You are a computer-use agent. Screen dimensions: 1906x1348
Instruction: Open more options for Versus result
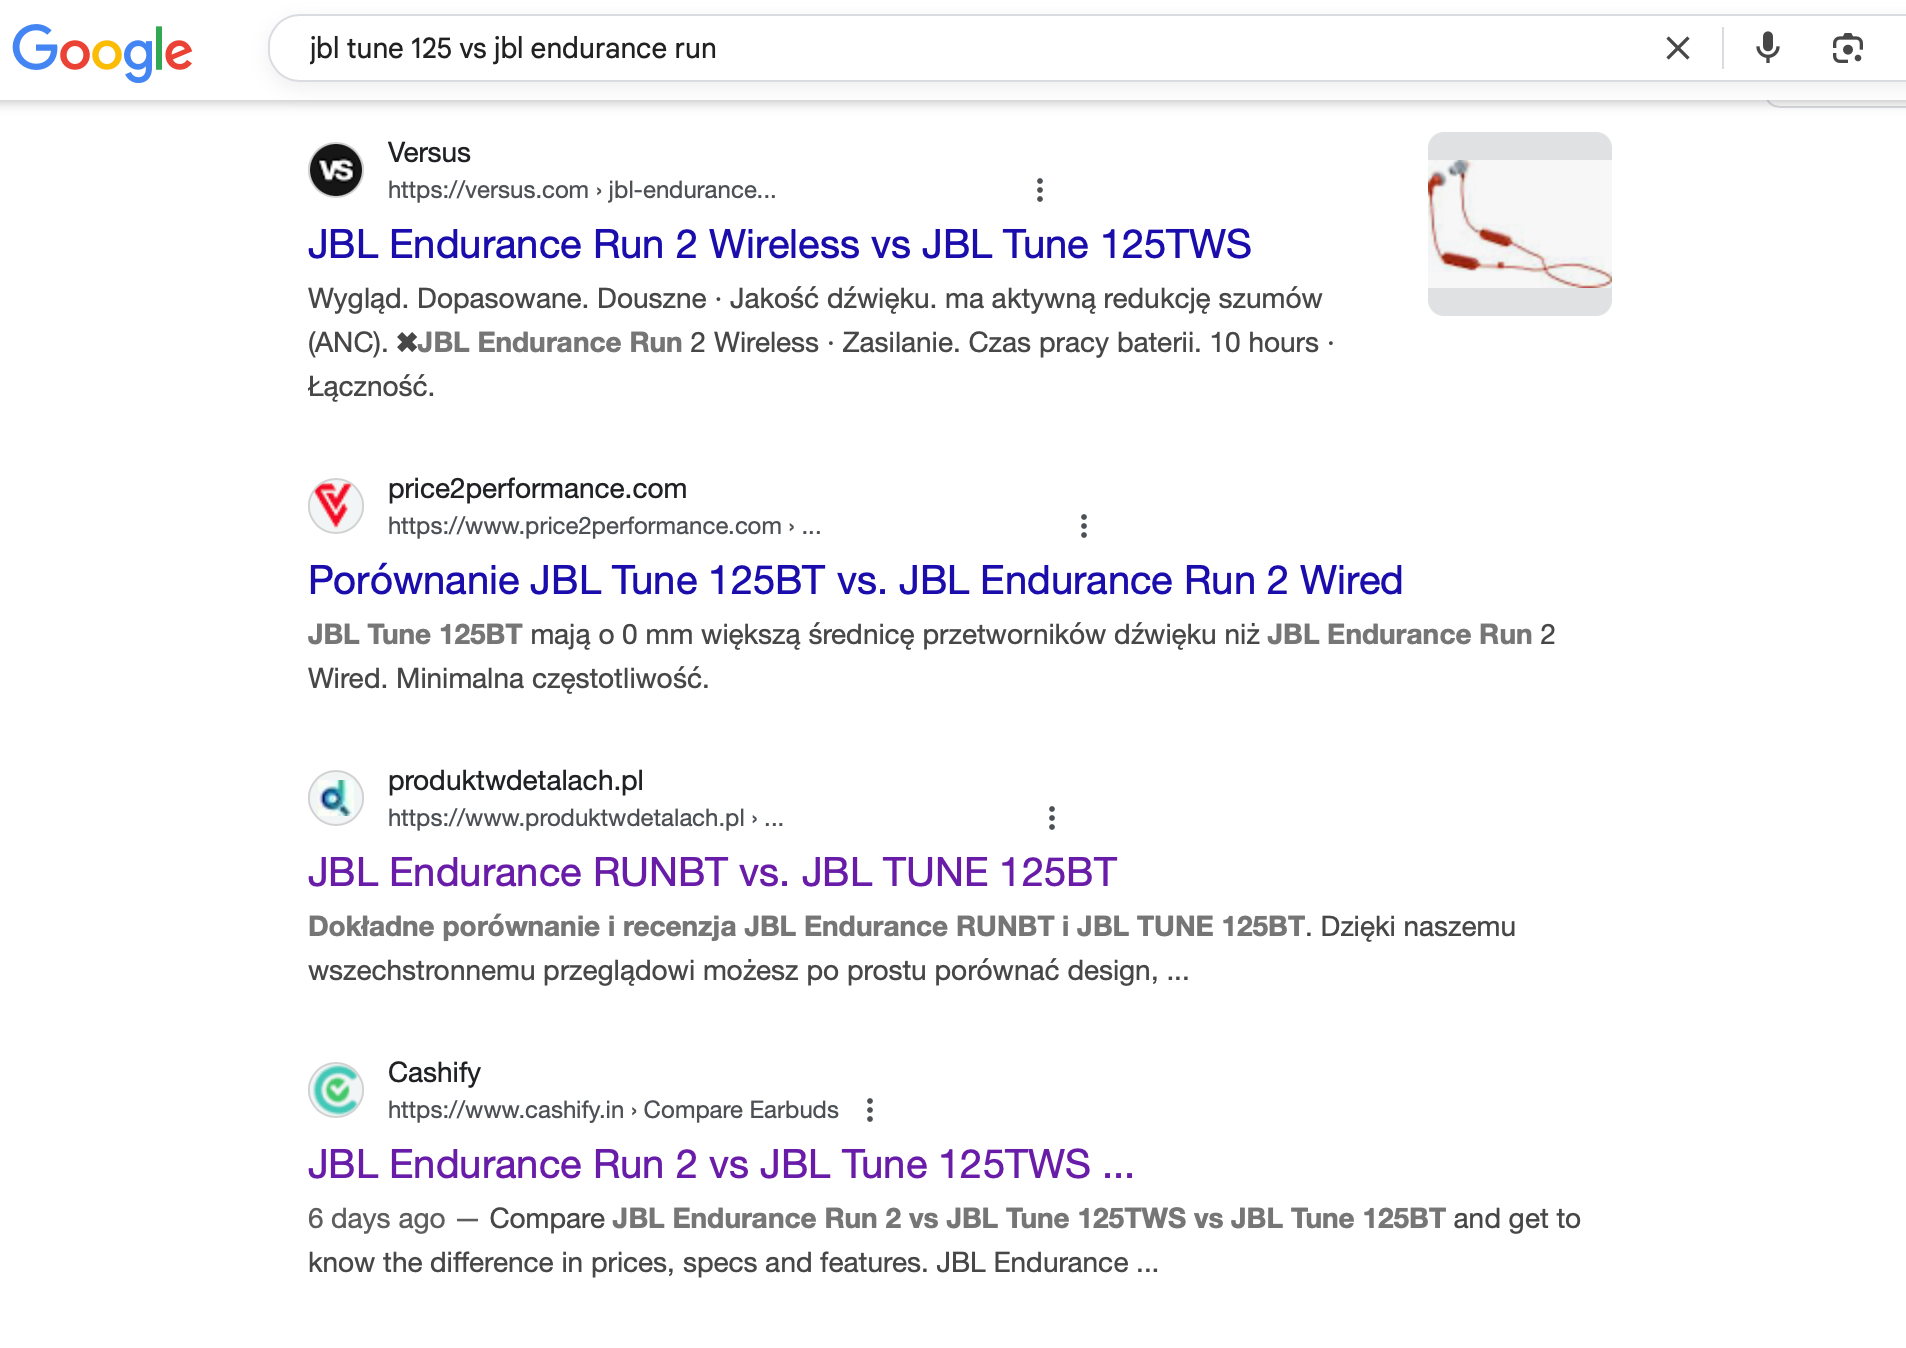pyautogui.click(x=1040, y=190)
